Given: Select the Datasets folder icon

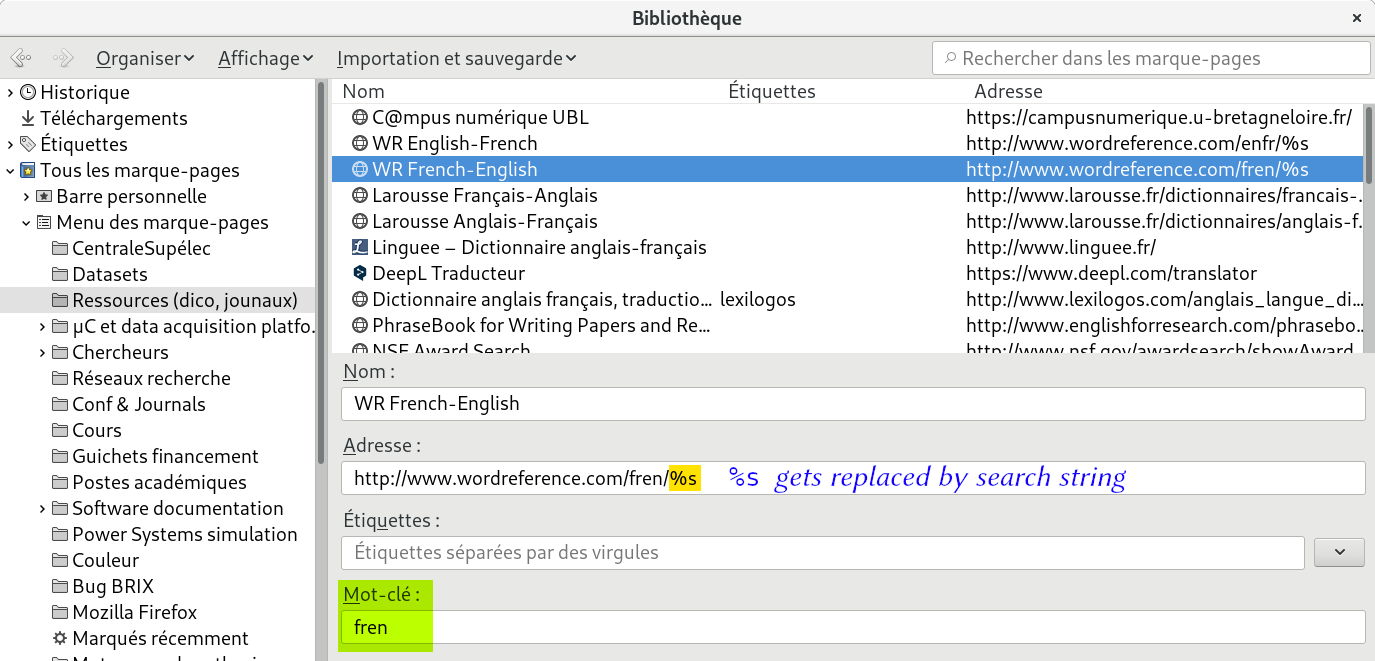Looking at the screenshot, I should [x=60, y=274].
